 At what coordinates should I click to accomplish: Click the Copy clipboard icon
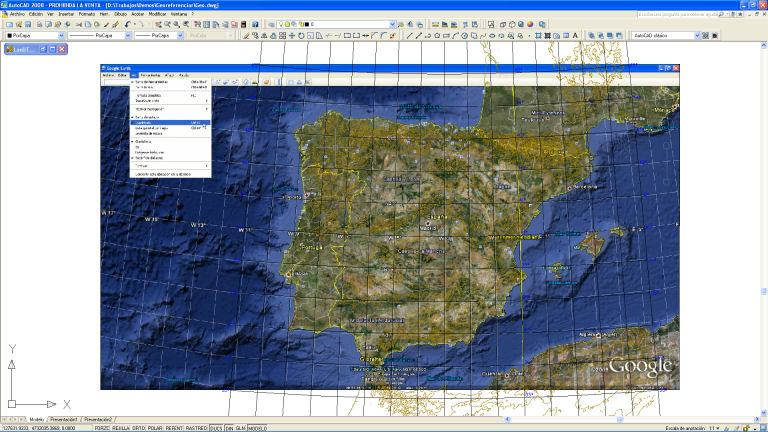[x=88, y=24]
